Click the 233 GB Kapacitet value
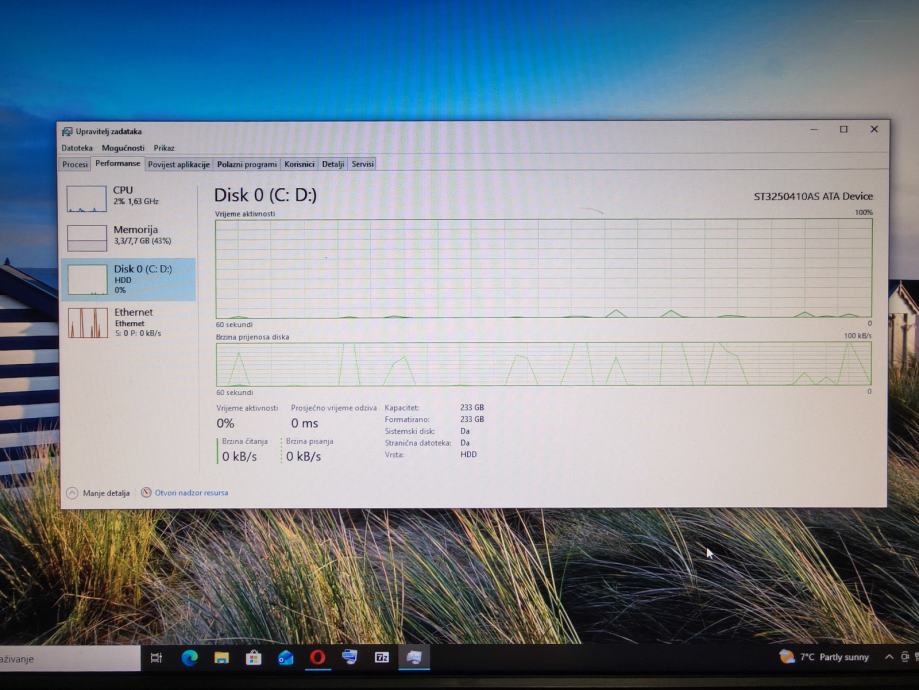The image size is (919, 690). click(x=472, y=407)
